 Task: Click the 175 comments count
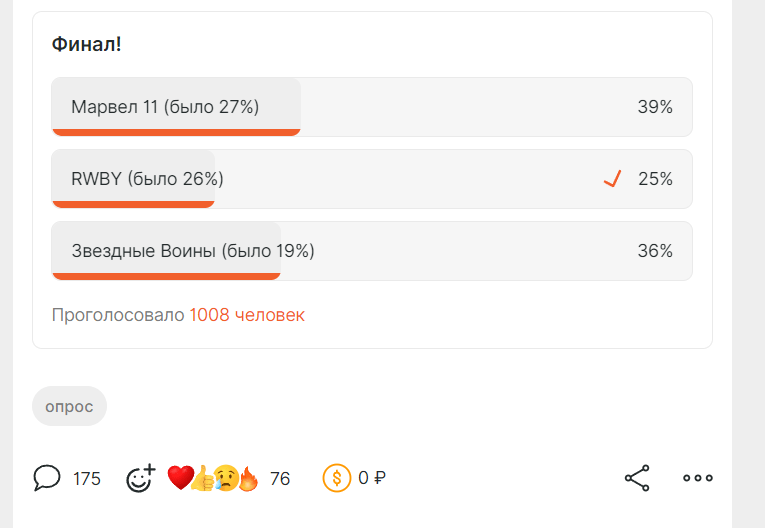tap(87, 479)
